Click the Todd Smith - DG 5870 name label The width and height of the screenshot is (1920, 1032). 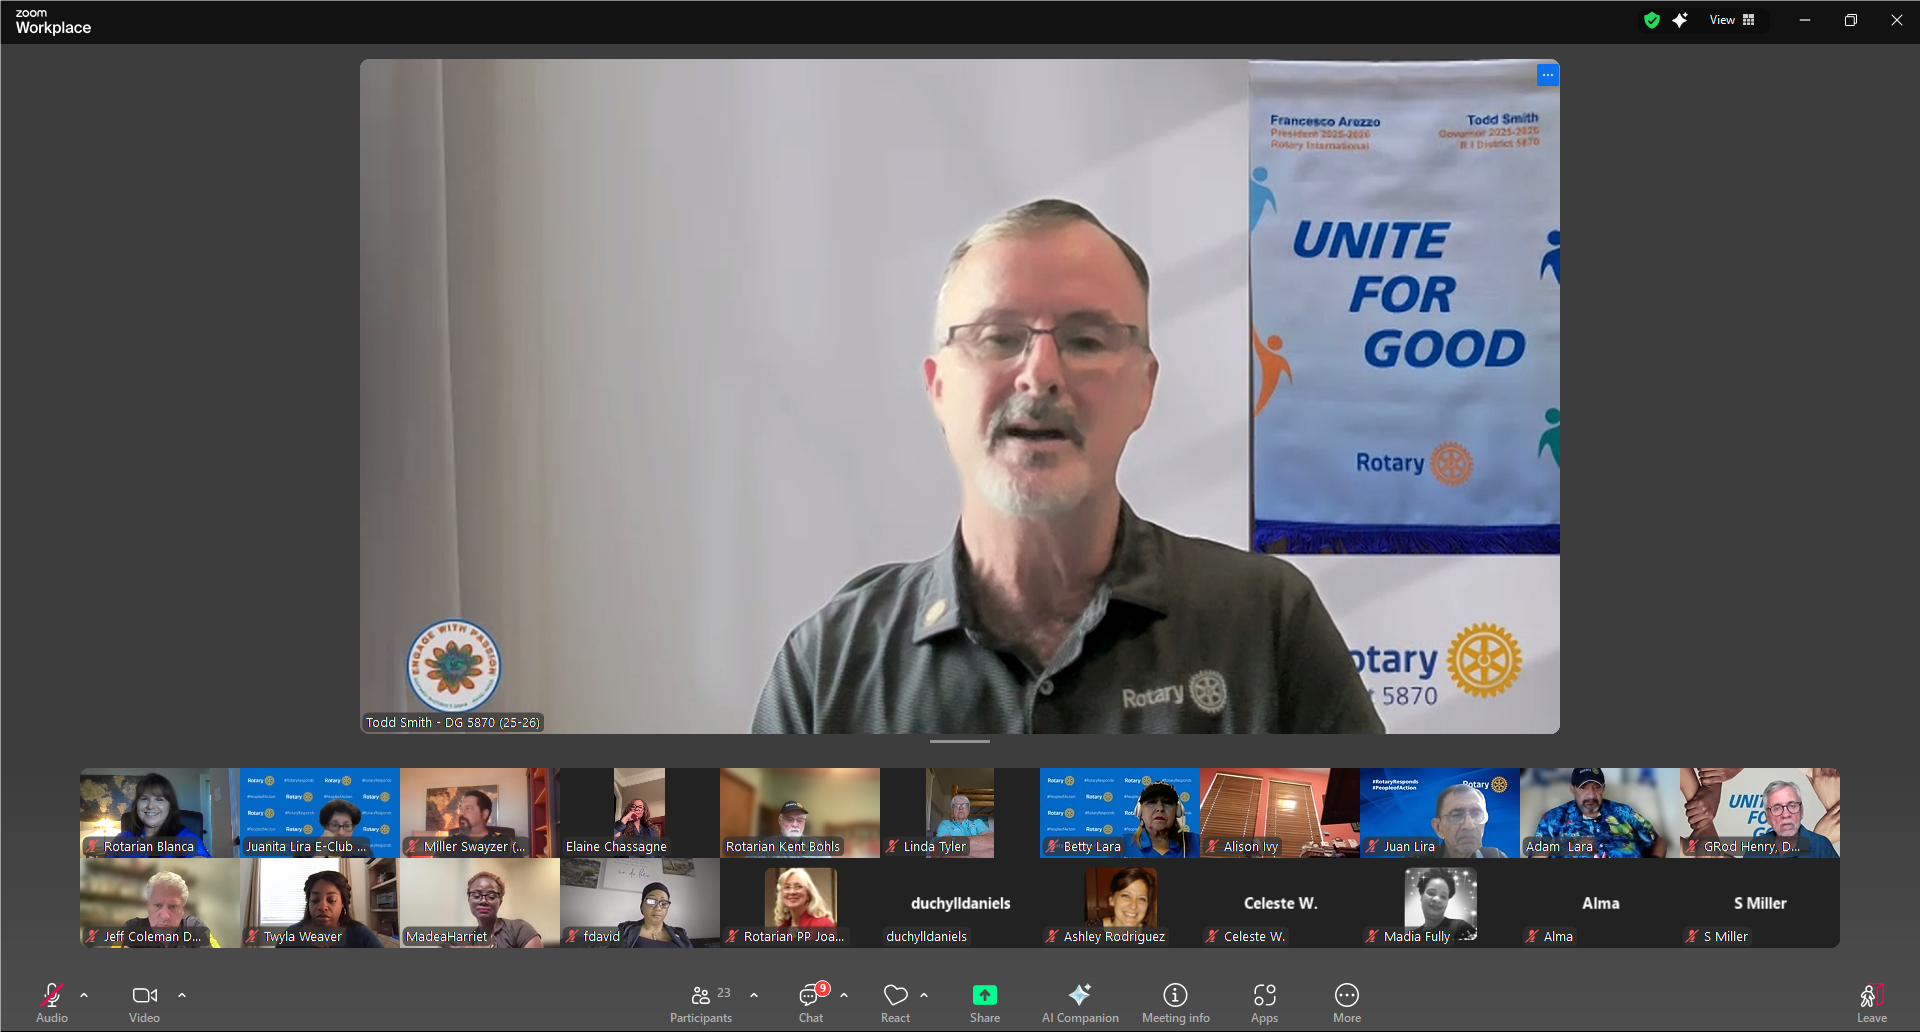(453, 722)
